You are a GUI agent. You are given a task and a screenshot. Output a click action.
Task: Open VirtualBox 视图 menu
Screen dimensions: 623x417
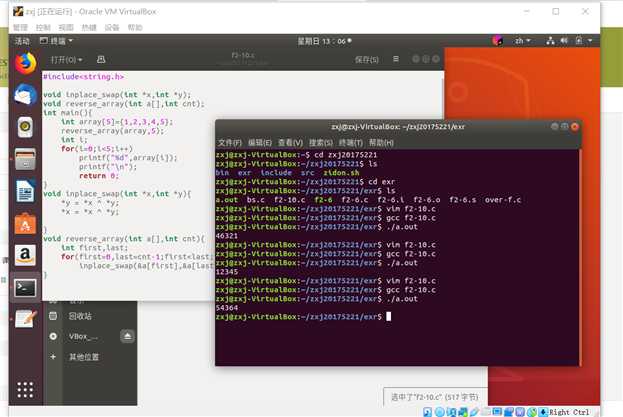point(66,27)
